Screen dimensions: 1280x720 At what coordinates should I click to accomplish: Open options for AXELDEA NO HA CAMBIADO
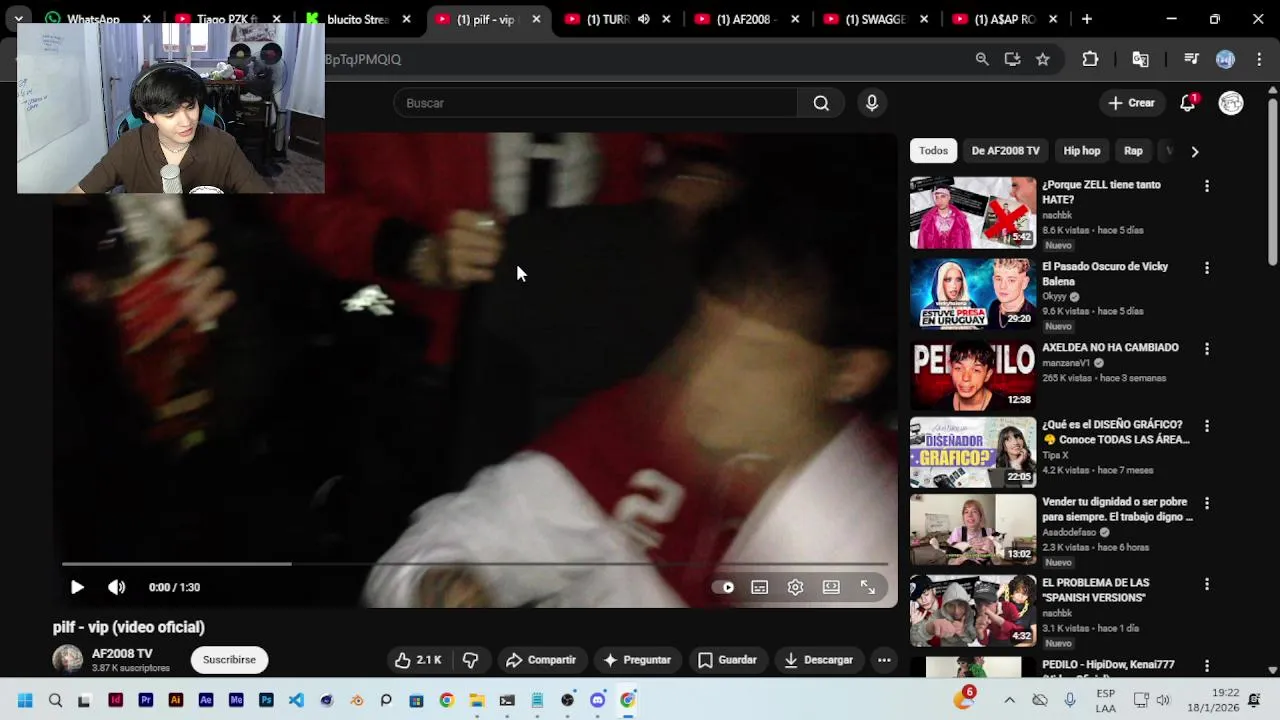tap(1207, 349)
